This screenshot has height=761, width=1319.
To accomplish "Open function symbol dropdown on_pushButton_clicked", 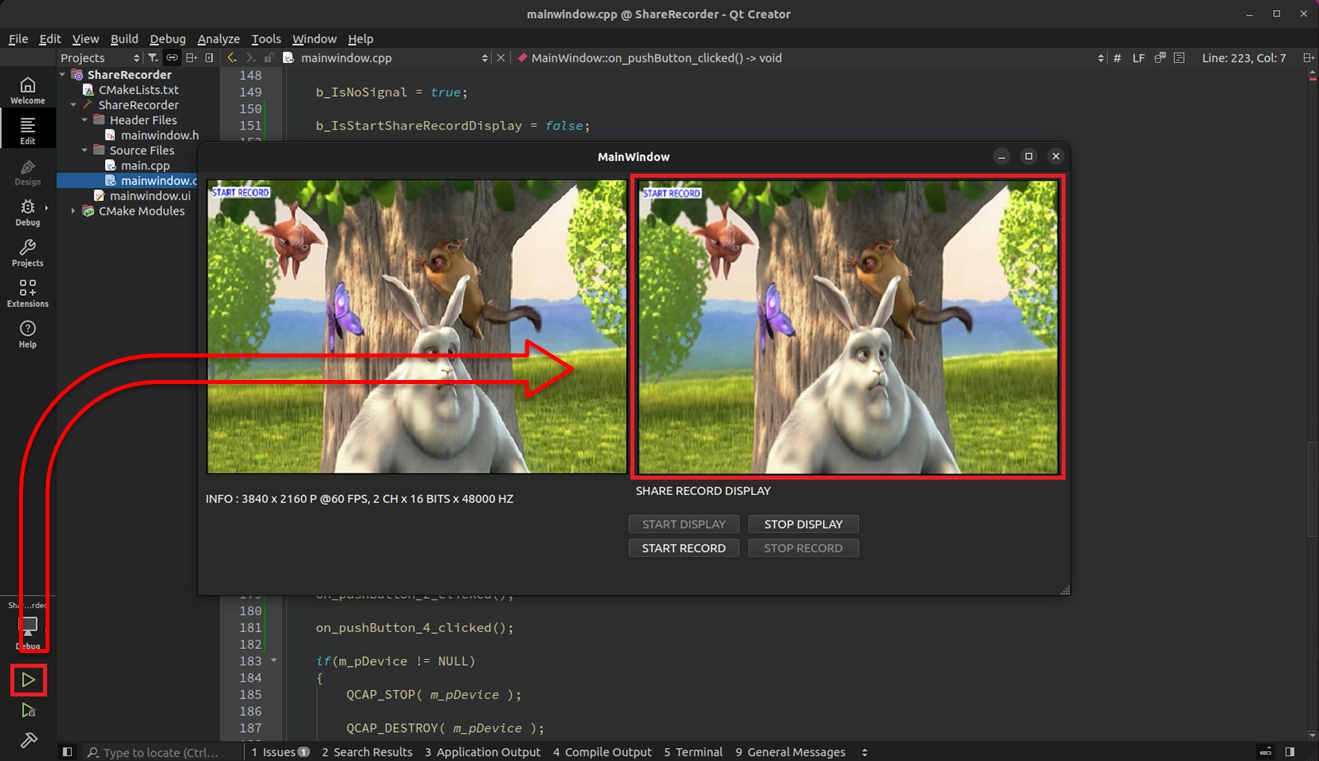I will [x=810, y=58].
